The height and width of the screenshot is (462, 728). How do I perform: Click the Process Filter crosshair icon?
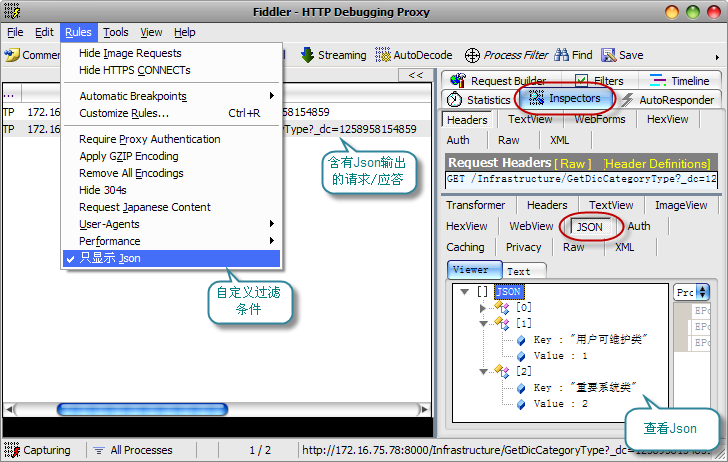473,55
